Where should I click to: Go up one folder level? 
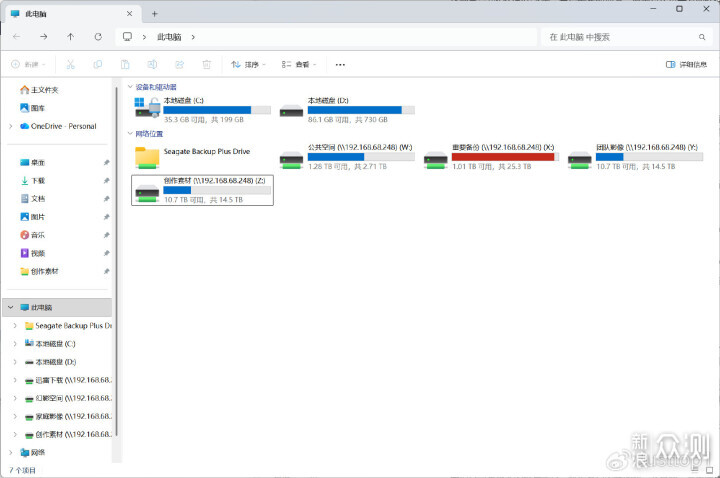[71, 37]
